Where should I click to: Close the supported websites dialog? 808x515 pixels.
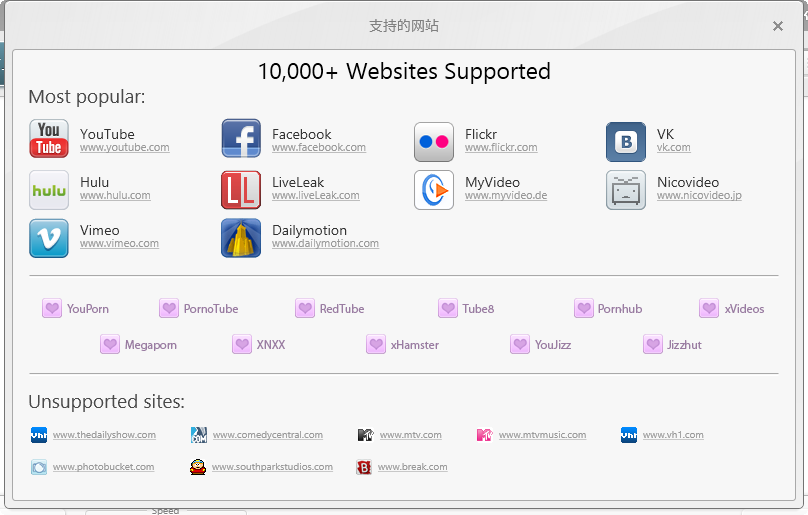coord(778,26)
